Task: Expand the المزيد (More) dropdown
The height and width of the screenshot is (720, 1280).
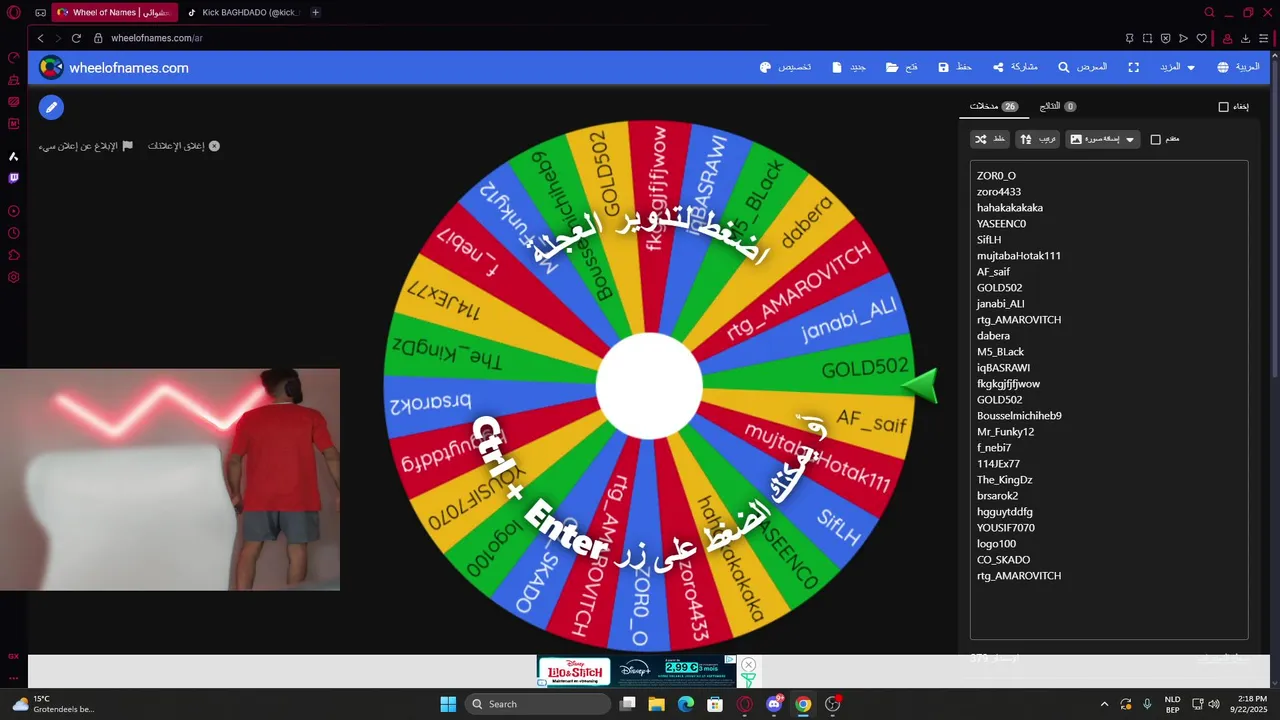Action: tap(1176, 67)
